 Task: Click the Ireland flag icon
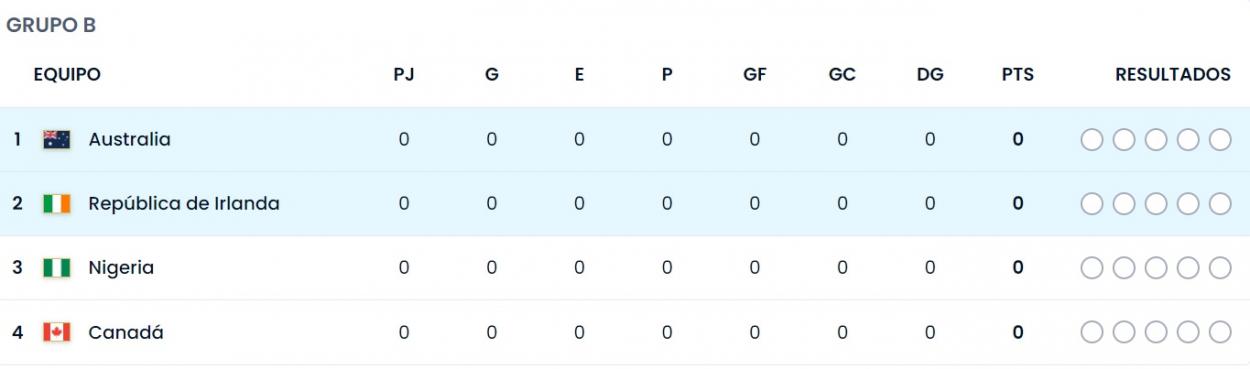(57, 204)
